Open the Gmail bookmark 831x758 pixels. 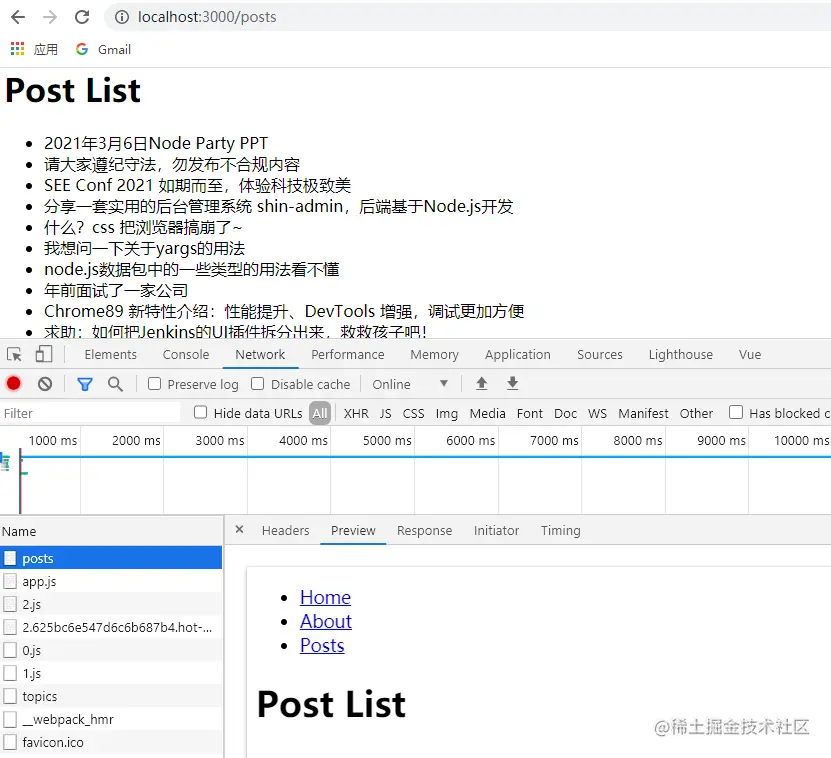tap(103, 49)
